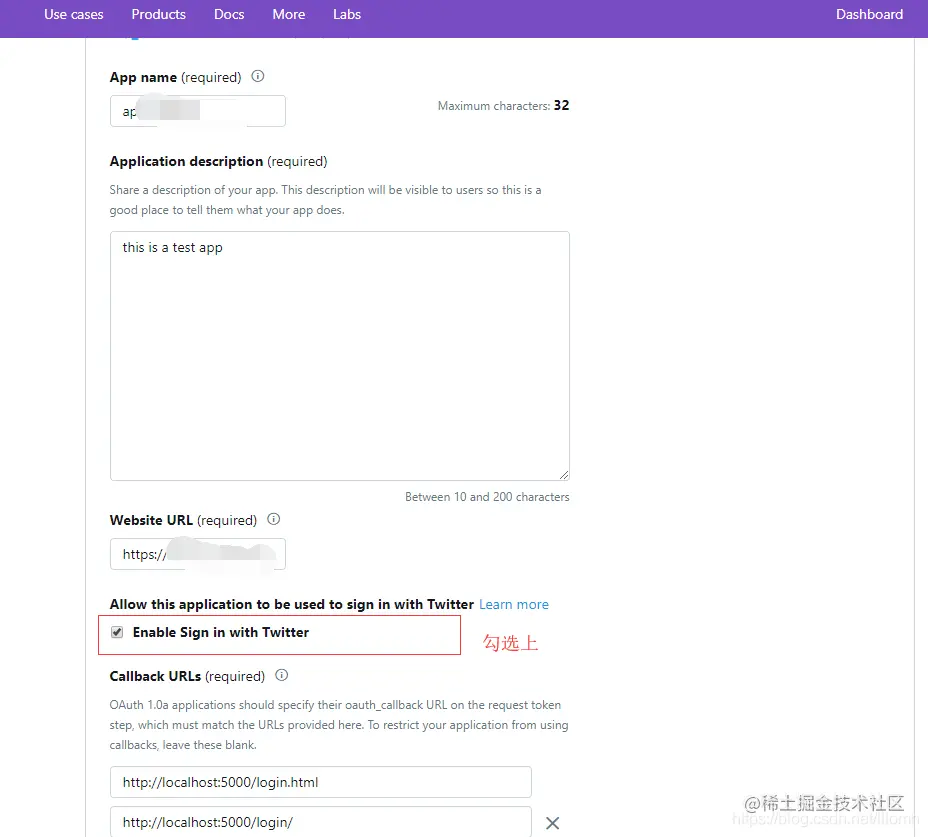
Task: Click the 'Callback URLs (required)' label
Action: click(x=187, y=676)
